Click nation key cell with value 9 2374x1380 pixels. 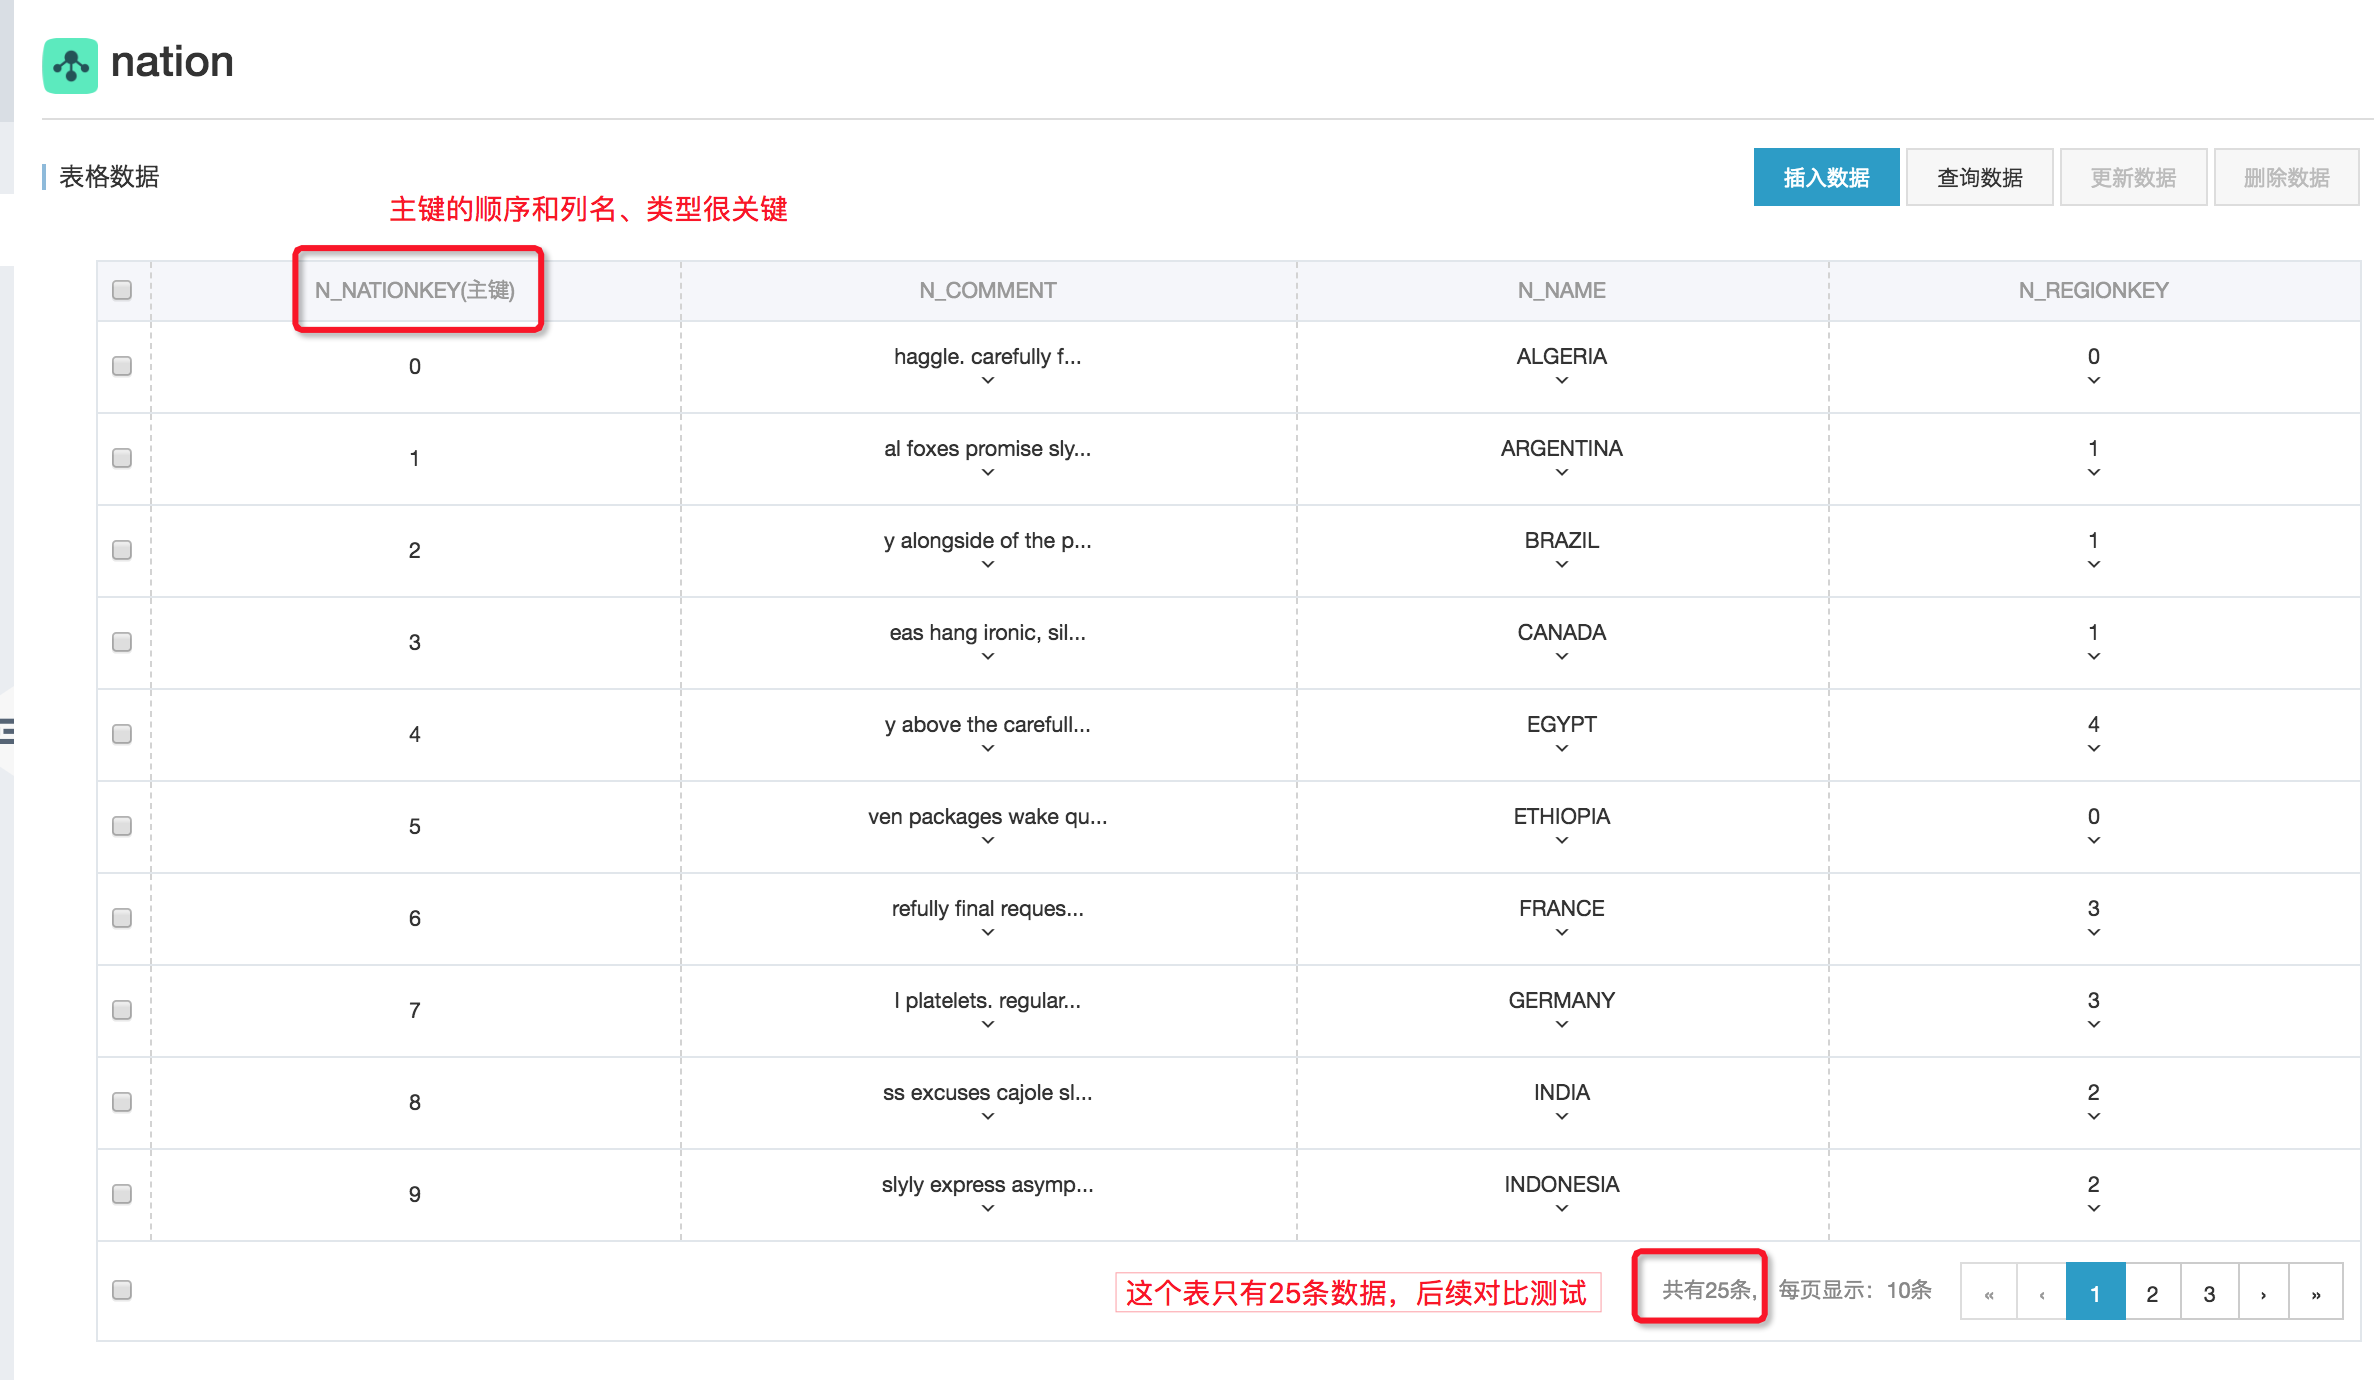(x=415, y=1194)
